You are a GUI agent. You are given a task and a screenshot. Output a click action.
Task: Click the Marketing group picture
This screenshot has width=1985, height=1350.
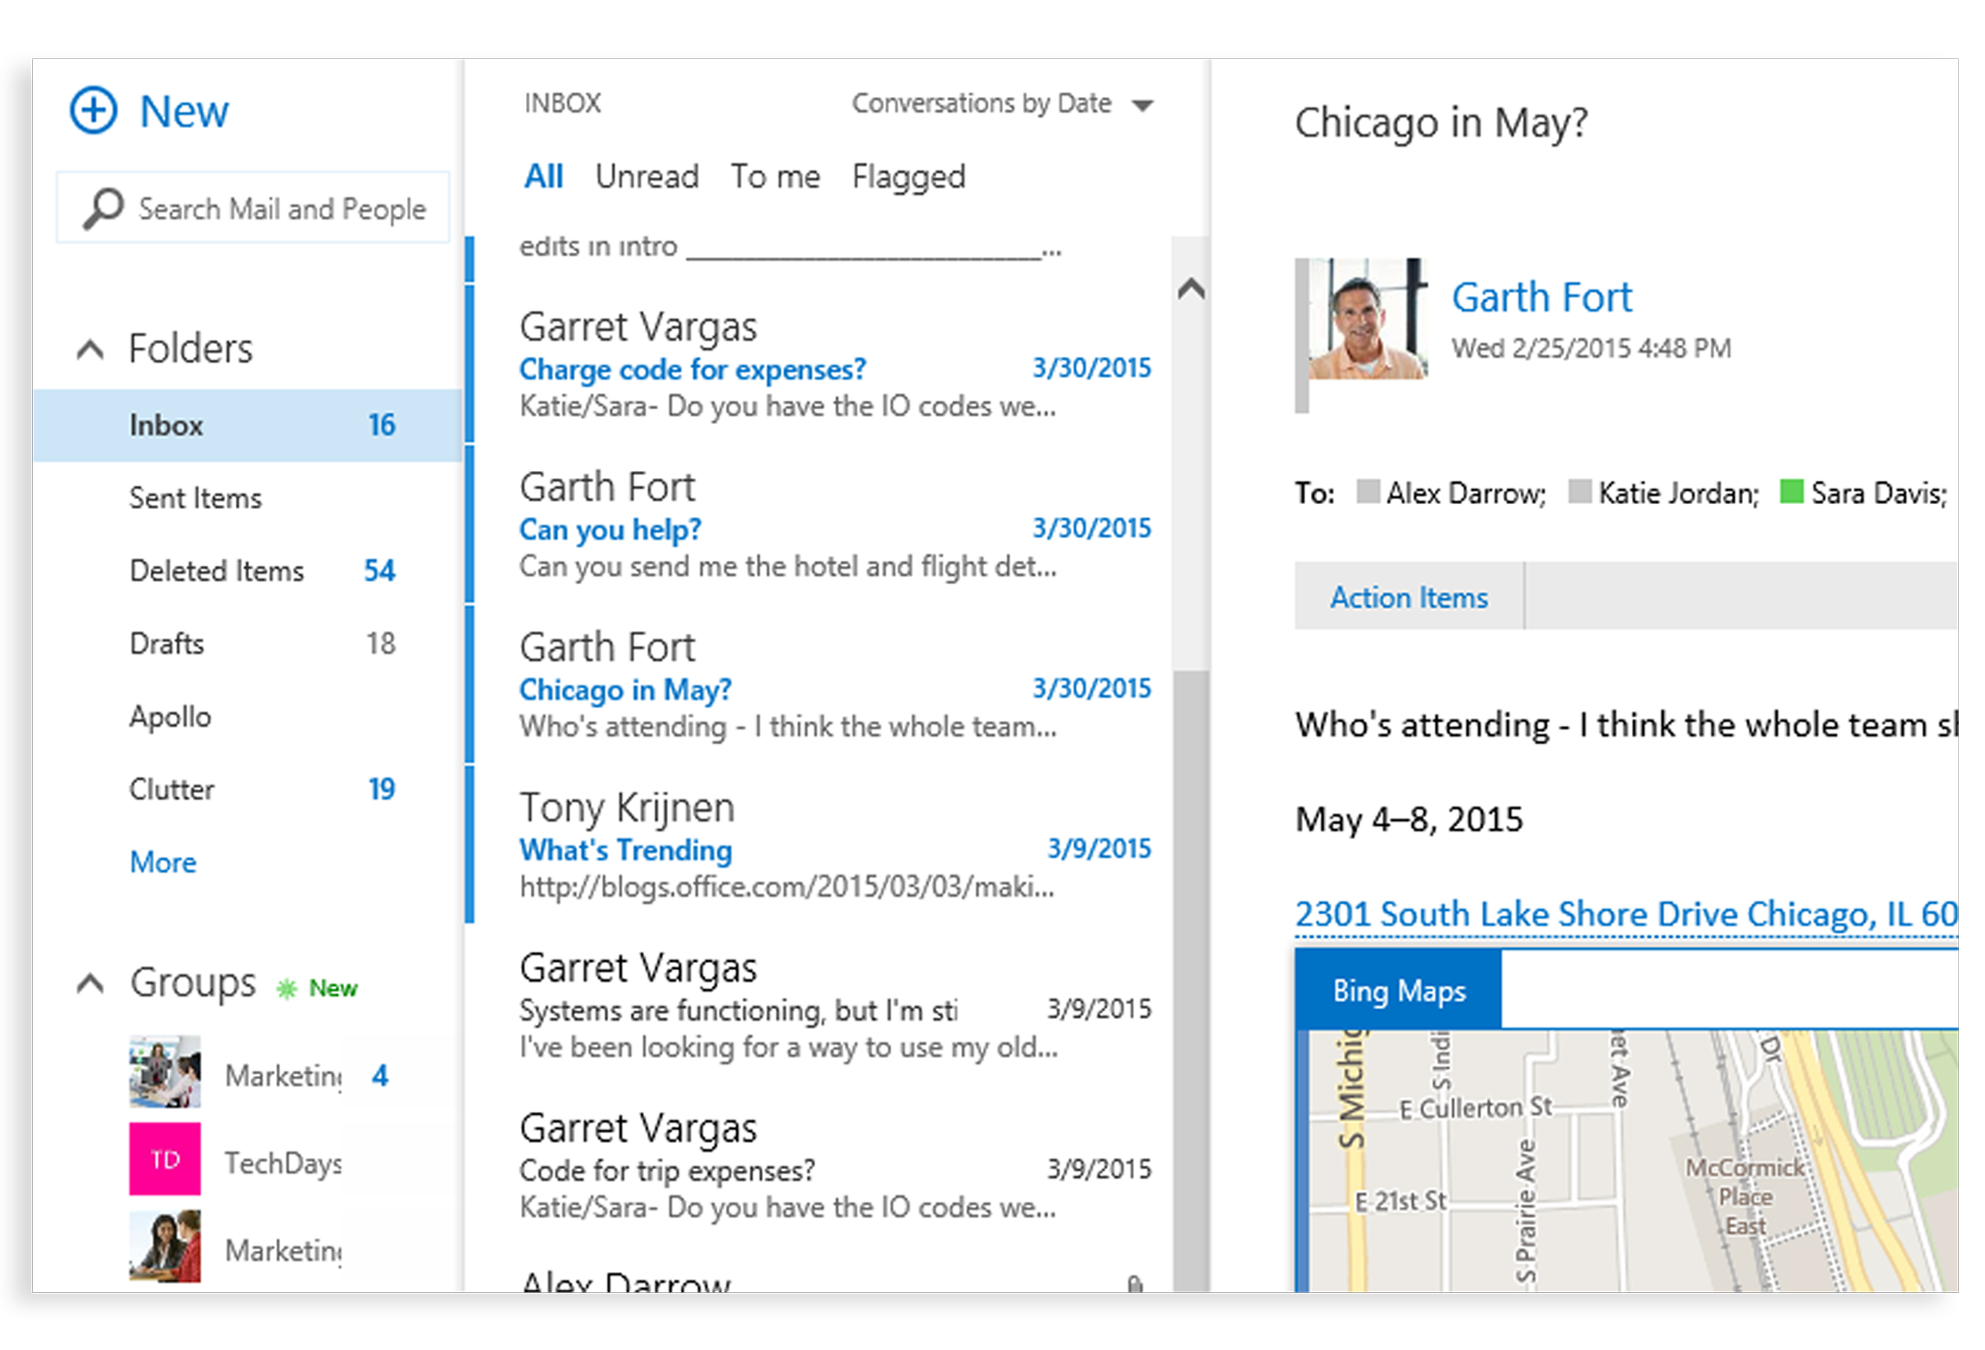[x=164, y=1072]
